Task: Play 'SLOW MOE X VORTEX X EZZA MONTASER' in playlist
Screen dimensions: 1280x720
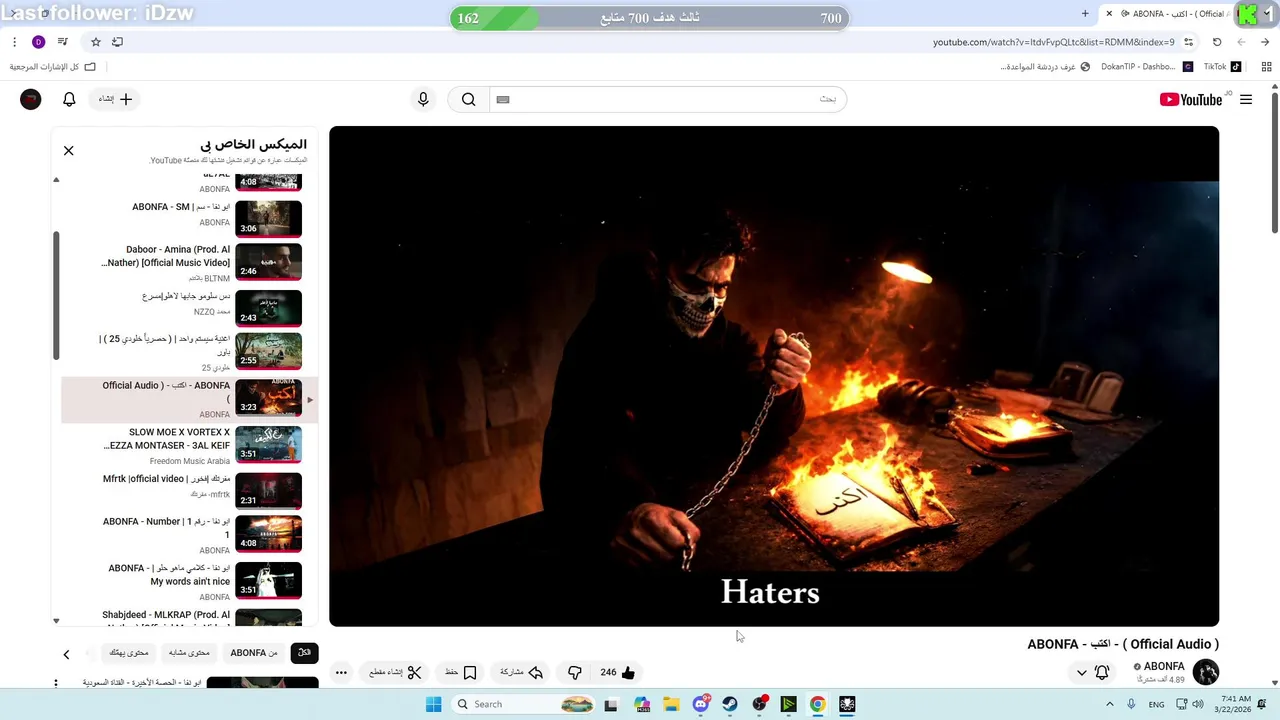Action: (x=190, y=446)
